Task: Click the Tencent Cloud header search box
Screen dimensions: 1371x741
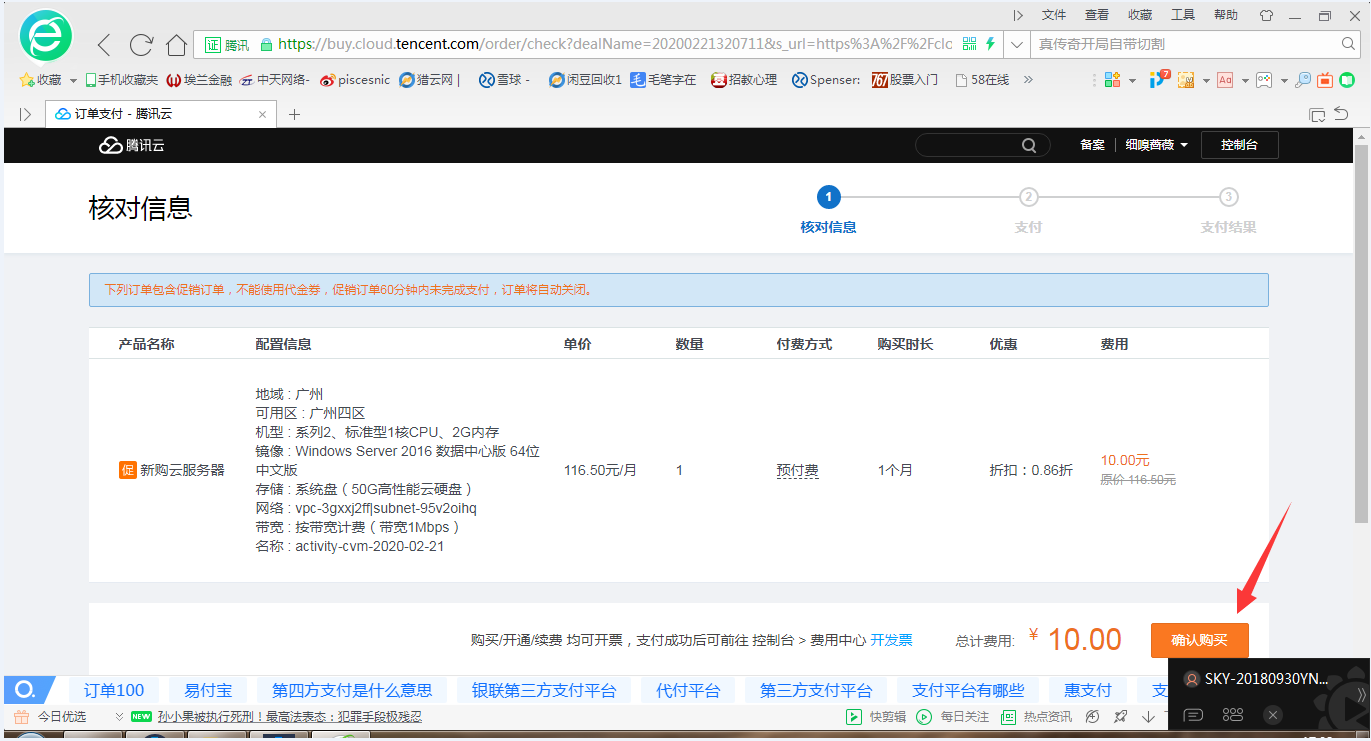Action: click(983, 145)
